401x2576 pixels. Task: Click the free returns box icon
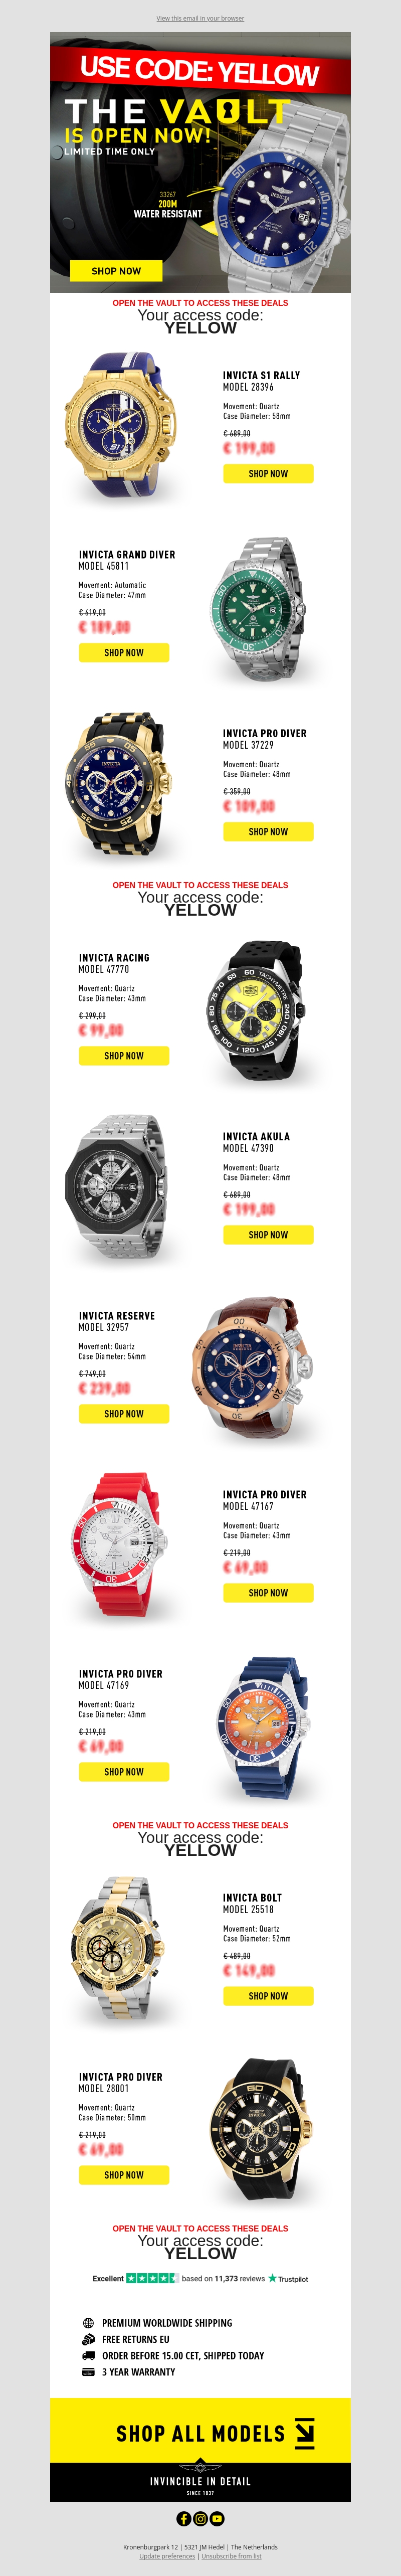coord(88,2339)
